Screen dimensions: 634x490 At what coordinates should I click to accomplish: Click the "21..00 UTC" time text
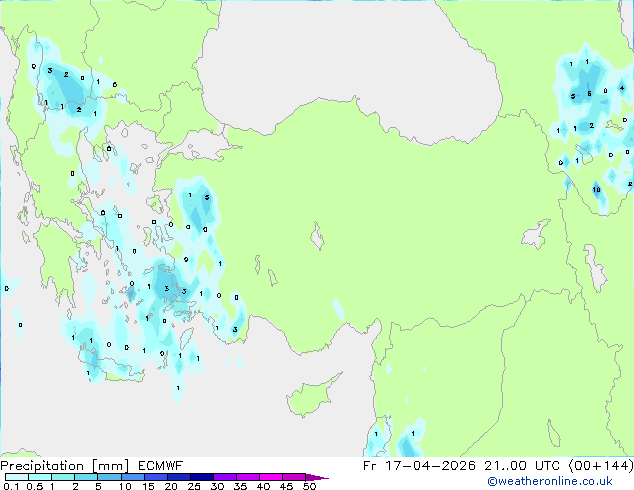coord(522,466)
